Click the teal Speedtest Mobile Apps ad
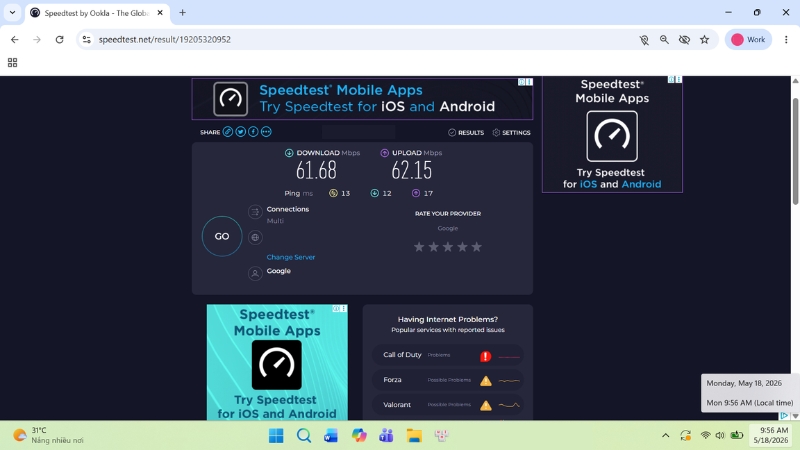This screenshot has height=450, width=800. coord(277,363)
